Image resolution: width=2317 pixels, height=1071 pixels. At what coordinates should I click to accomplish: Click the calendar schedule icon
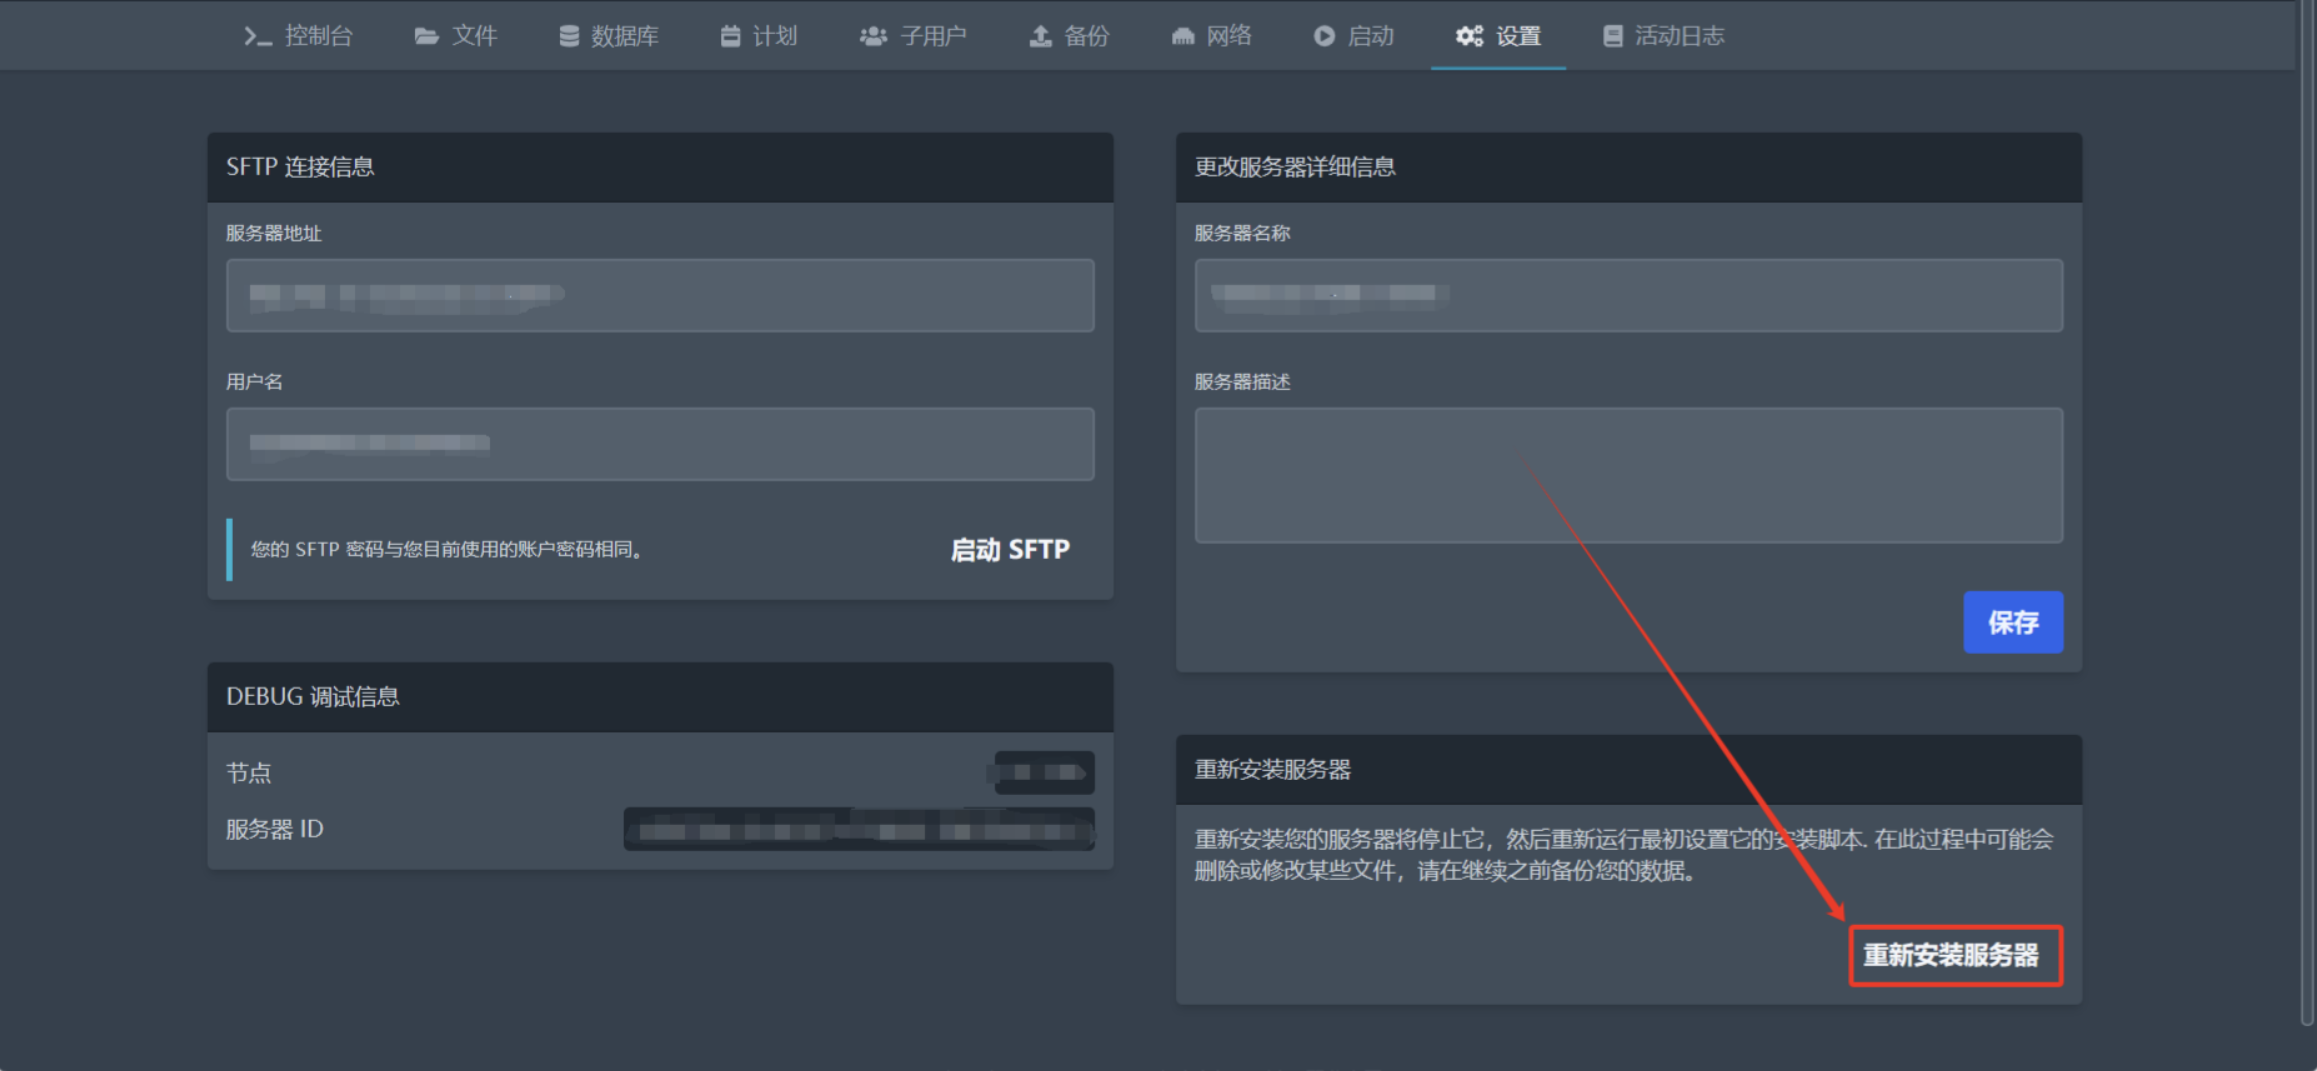point(731,36)
